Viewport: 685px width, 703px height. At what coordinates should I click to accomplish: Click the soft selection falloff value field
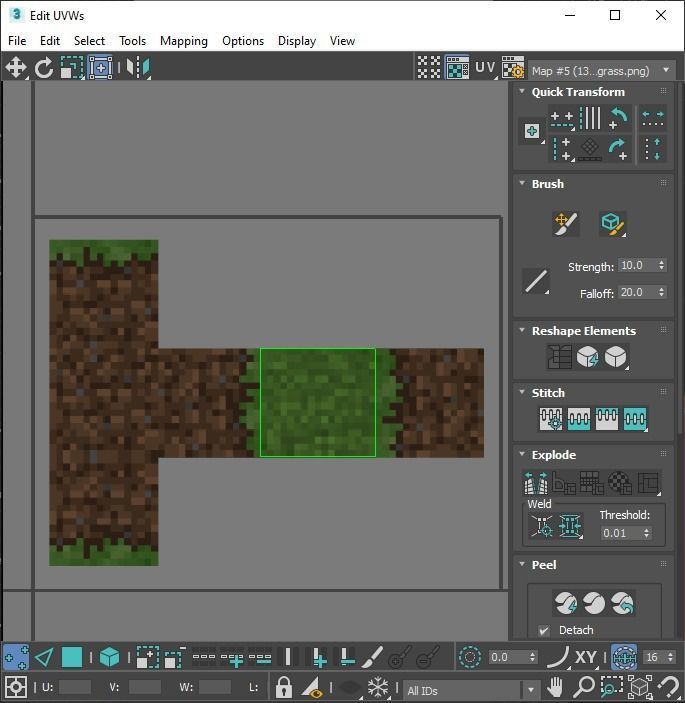coord(507,657)
